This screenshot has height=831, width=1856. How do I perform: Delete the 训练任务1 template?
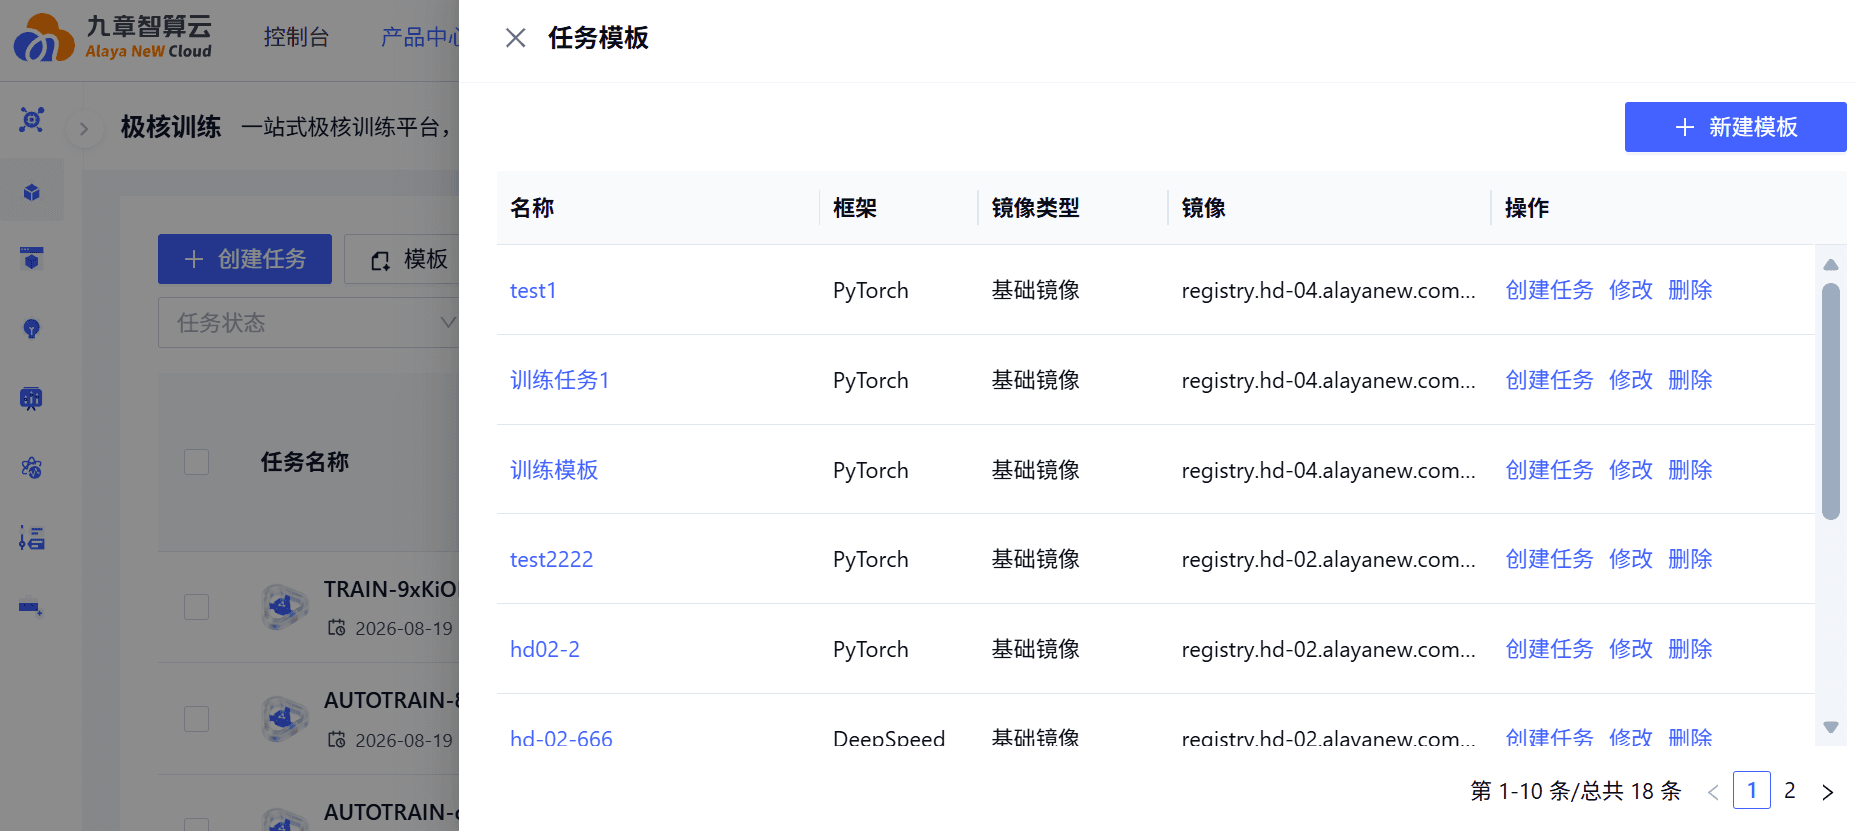[x=1691, y=381]
